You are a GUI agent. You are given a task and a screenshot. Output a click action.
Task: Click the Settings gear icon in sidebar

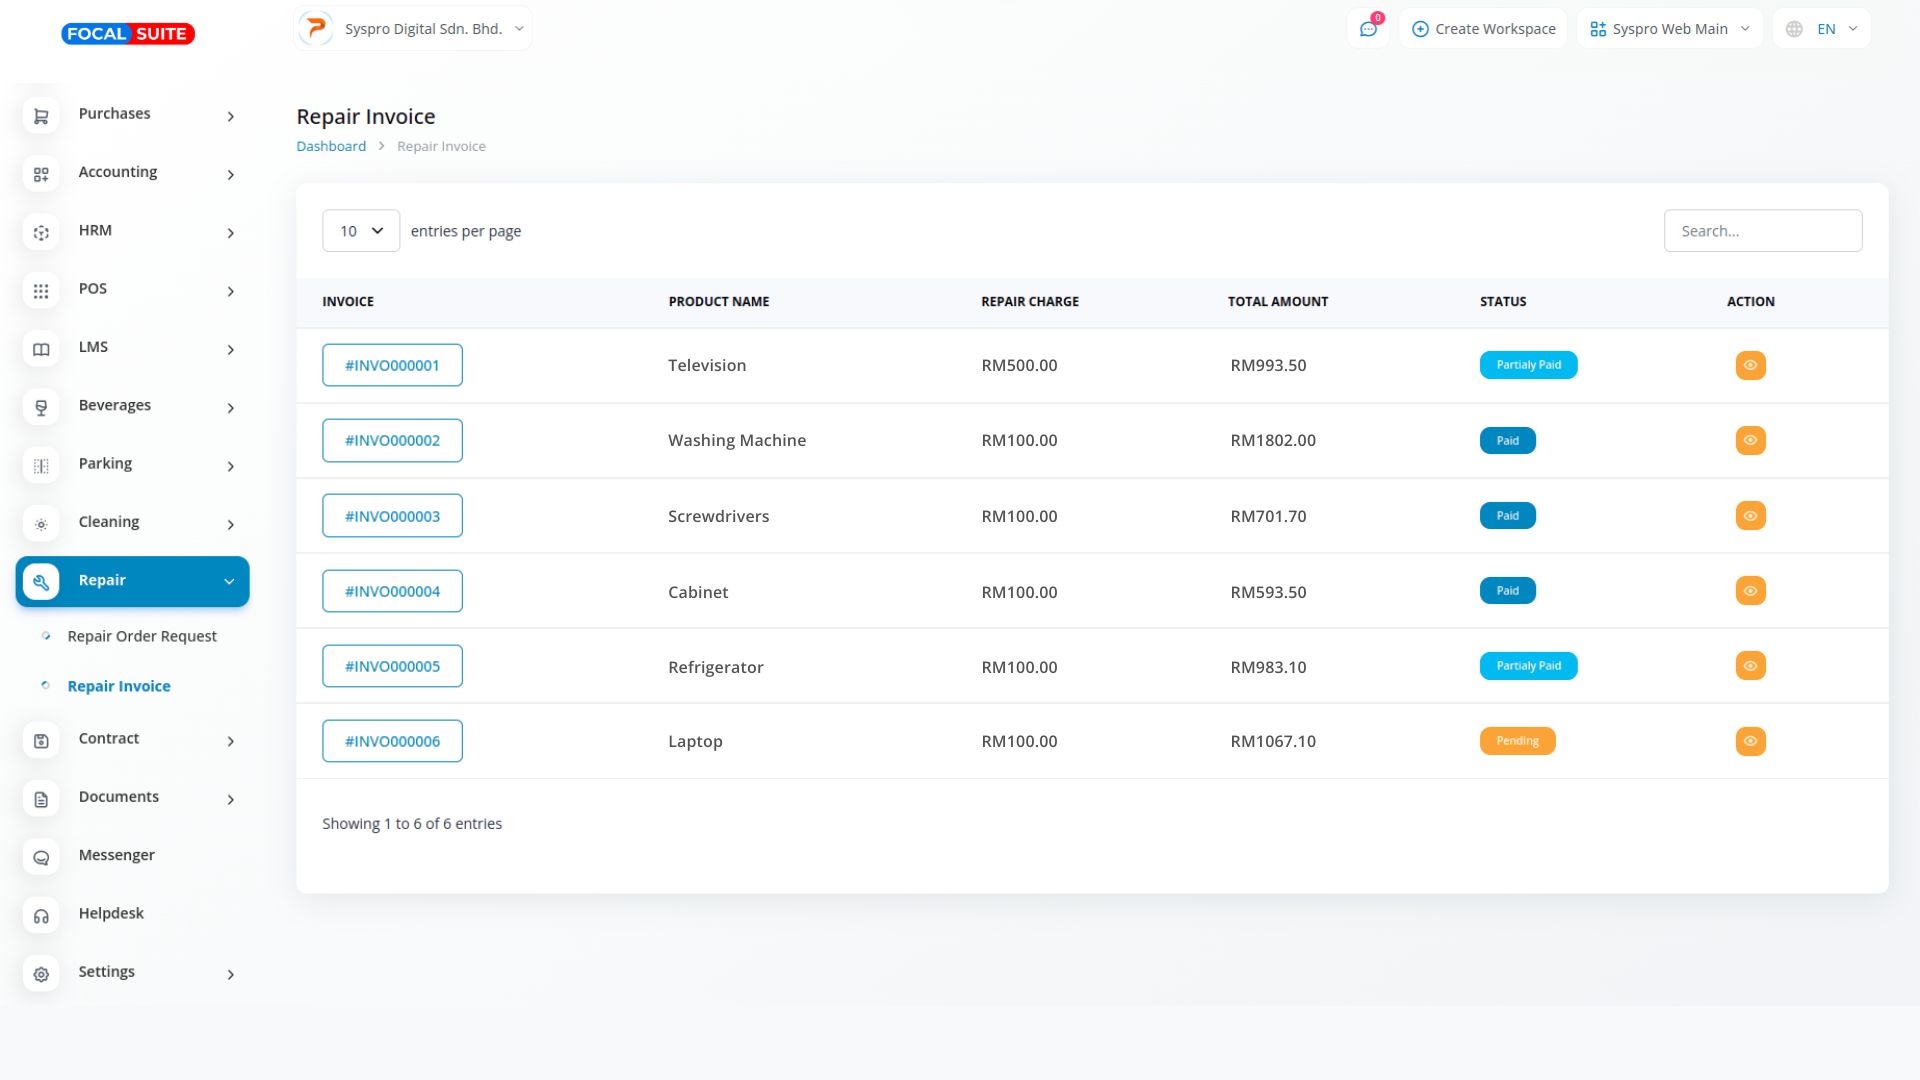click(x=41, y=974)
